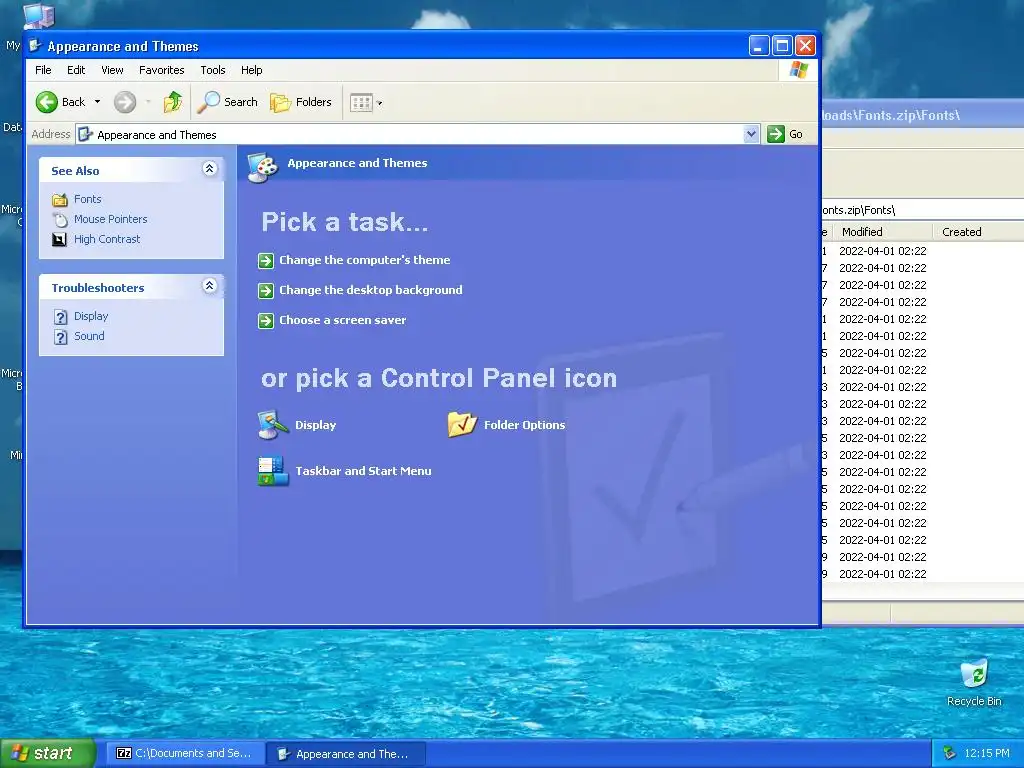This screenshot has width=1024, height=768.
Task: Open the File menu
Action: point(43,70)
